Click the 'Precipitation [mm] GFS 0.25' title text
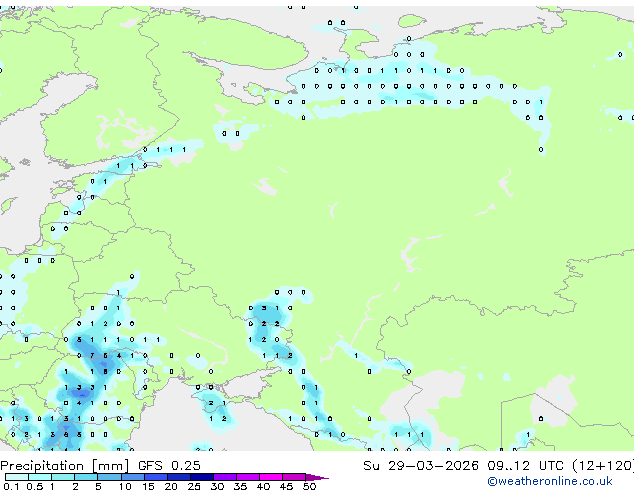 [100, 466]
